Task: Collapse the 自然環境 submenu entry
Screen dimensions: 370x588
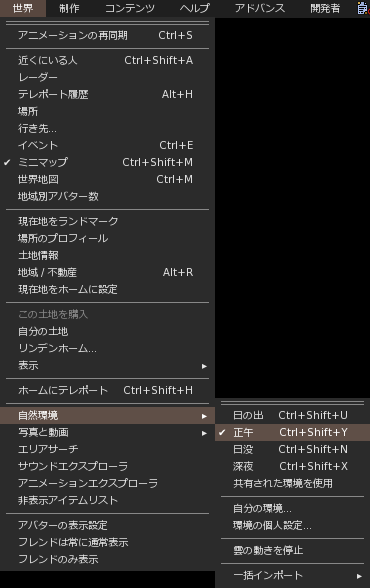Action: (x=107, y=416)
